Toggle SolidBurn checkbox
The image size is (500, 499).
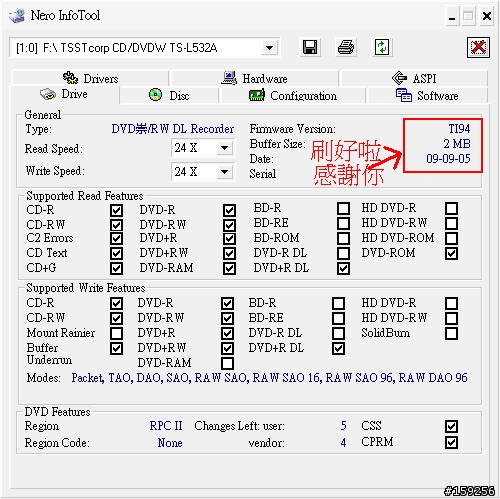[451, 333]
